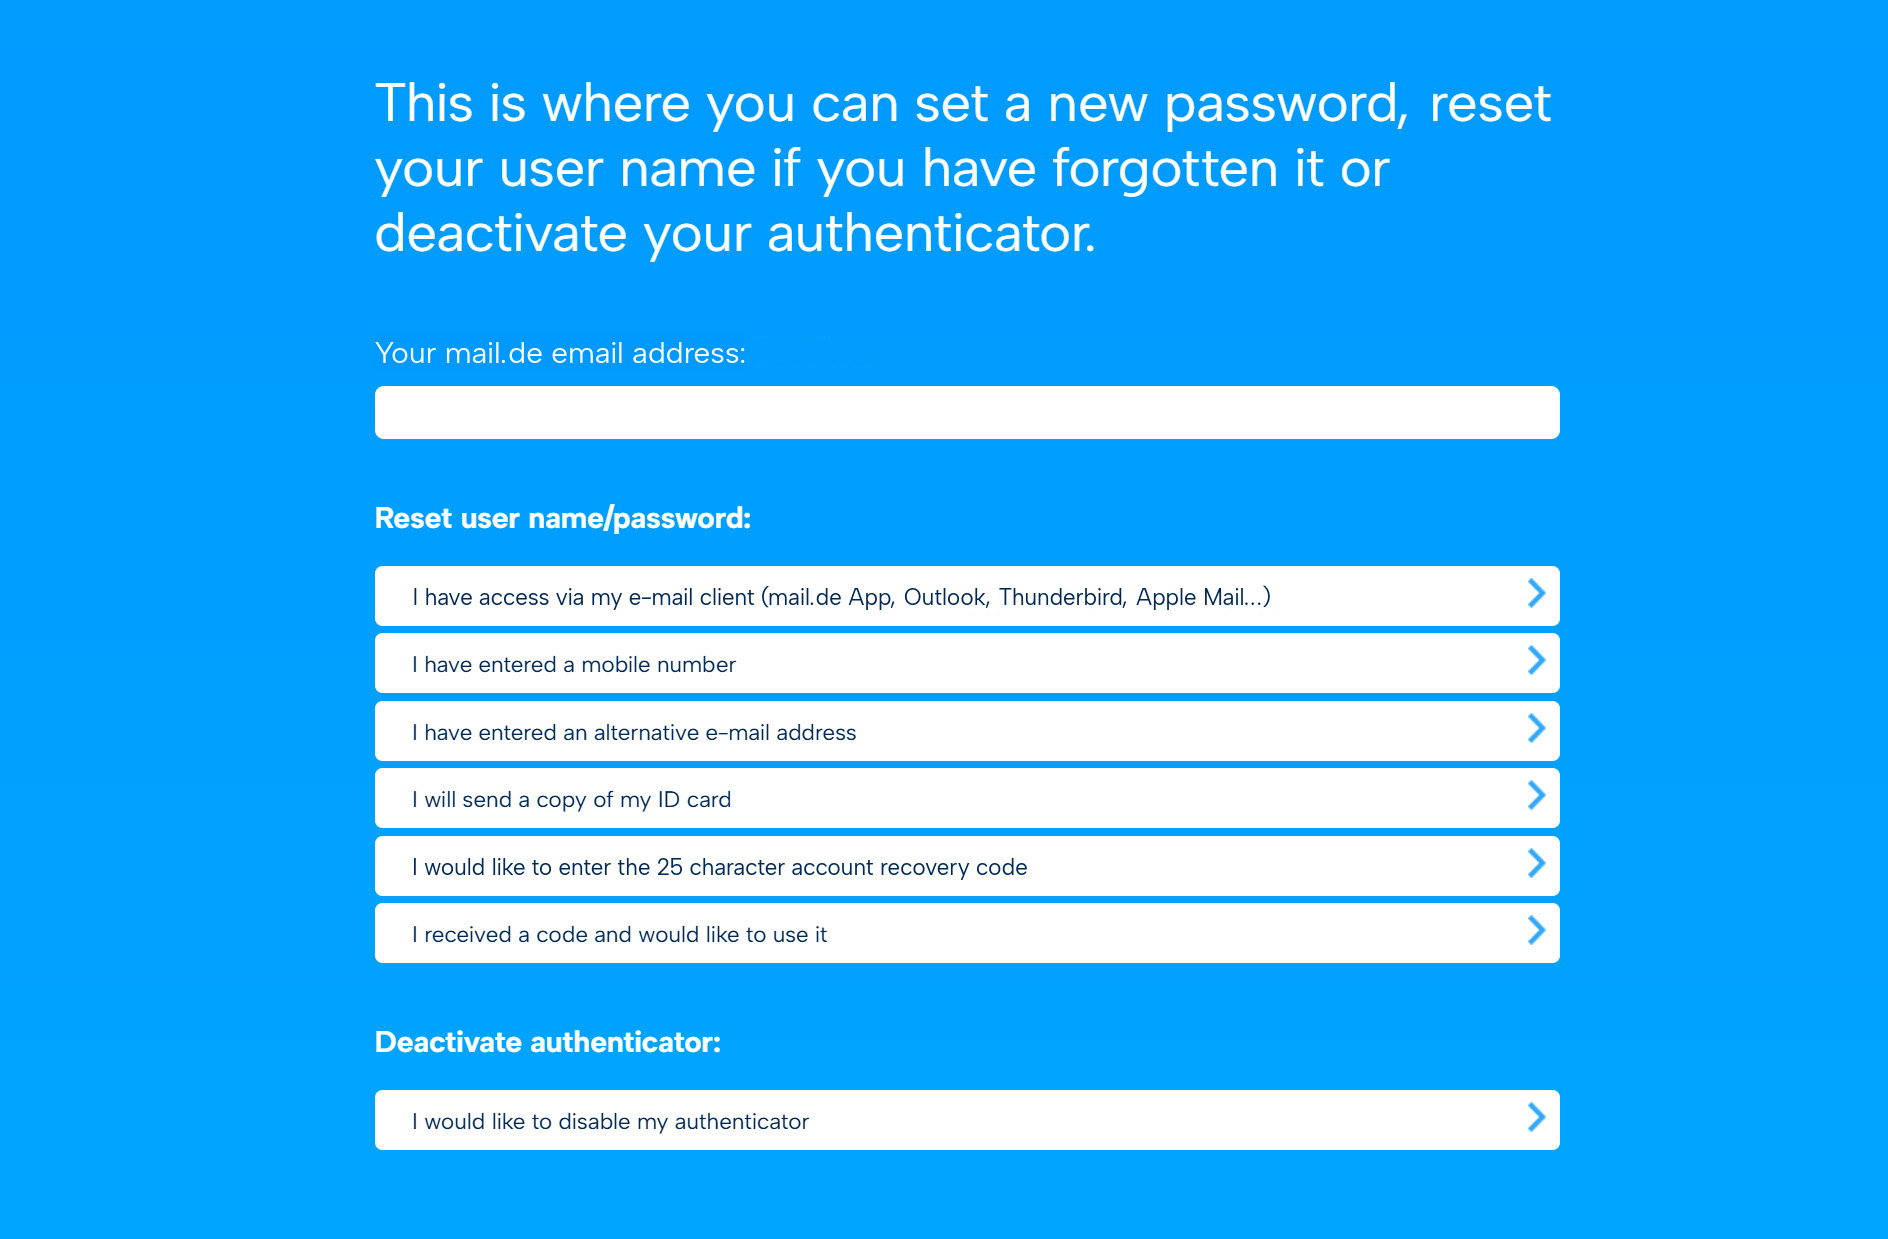Choose 'I would like to disable my authenticator'
Image resolution: width=1888 pixels, height=1239 pixels.
(x=967, y=1120)
